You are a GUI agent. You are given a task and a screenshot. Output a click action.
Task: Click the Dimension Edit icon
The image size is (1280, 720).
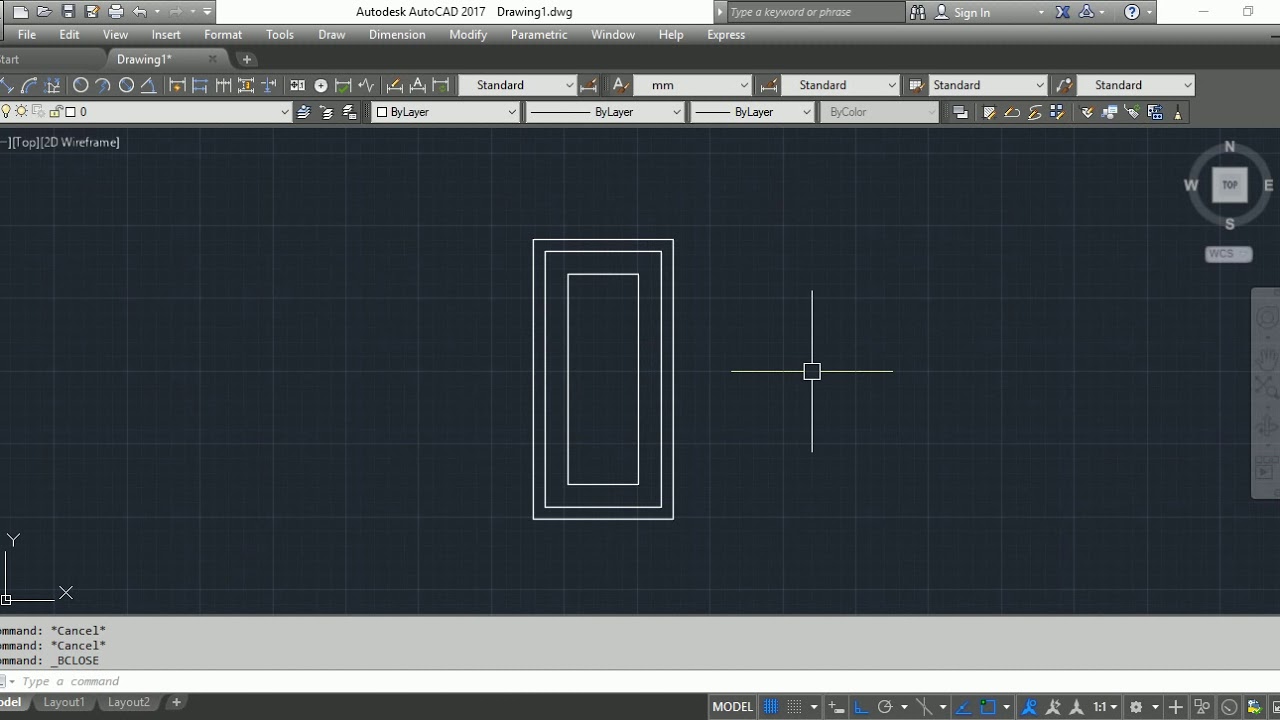coord(394,85)
